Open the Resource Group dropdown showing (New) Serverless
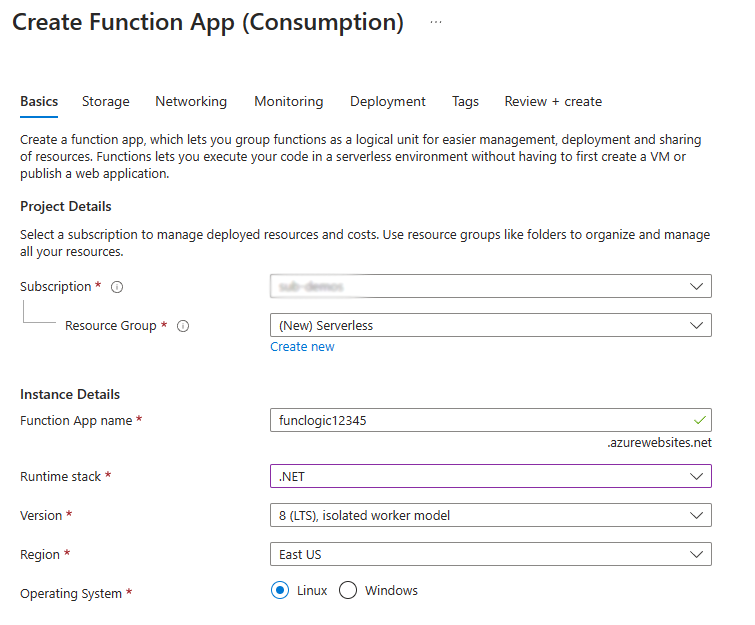This screenshot has height=625, width=755. click(x=491, y=326)
